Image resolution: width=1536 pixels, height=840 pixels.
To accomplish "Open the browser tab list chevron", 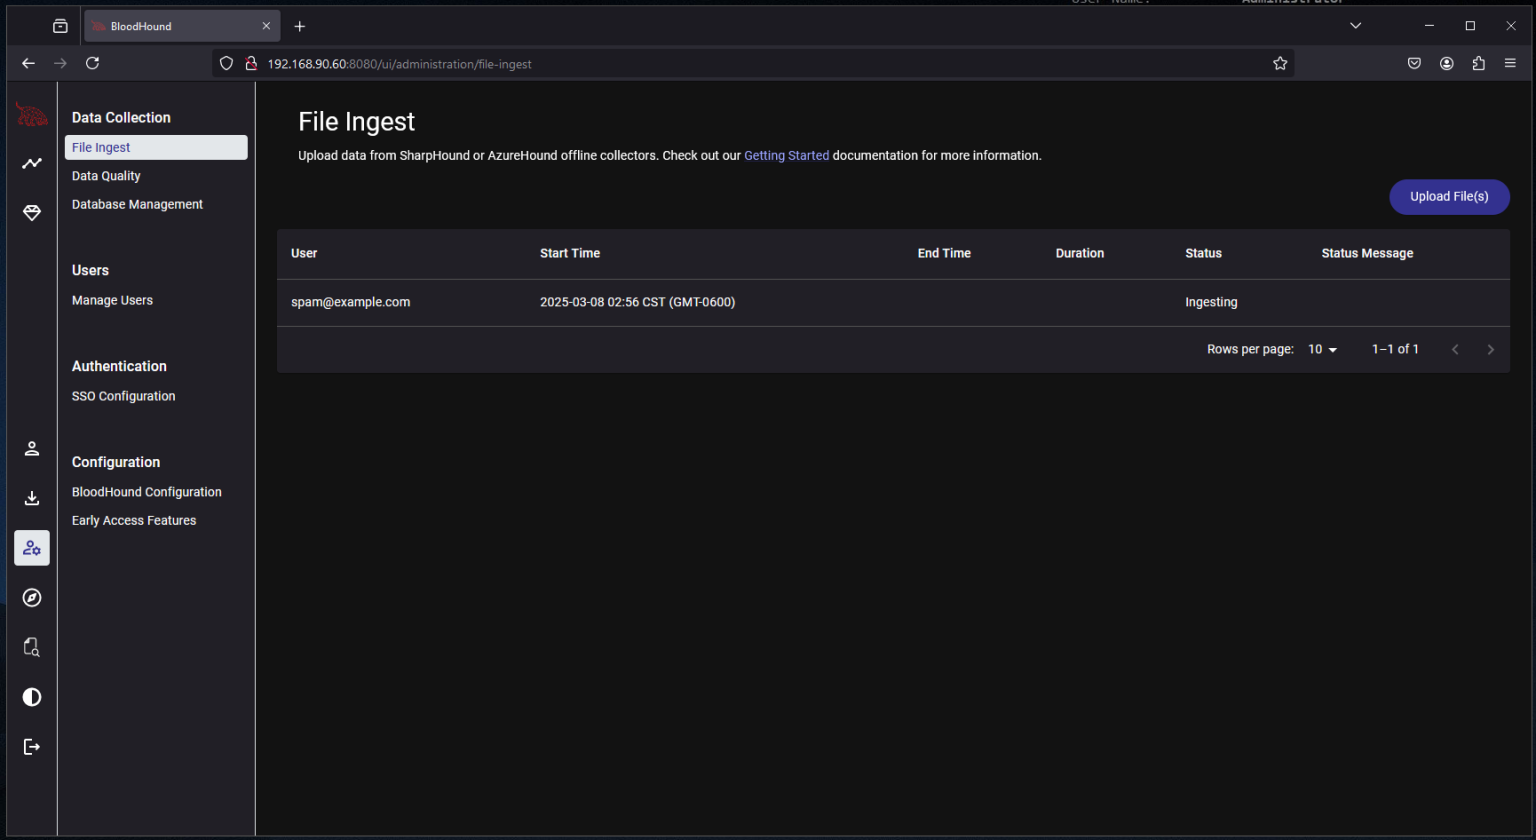I will click(1355, 26).
